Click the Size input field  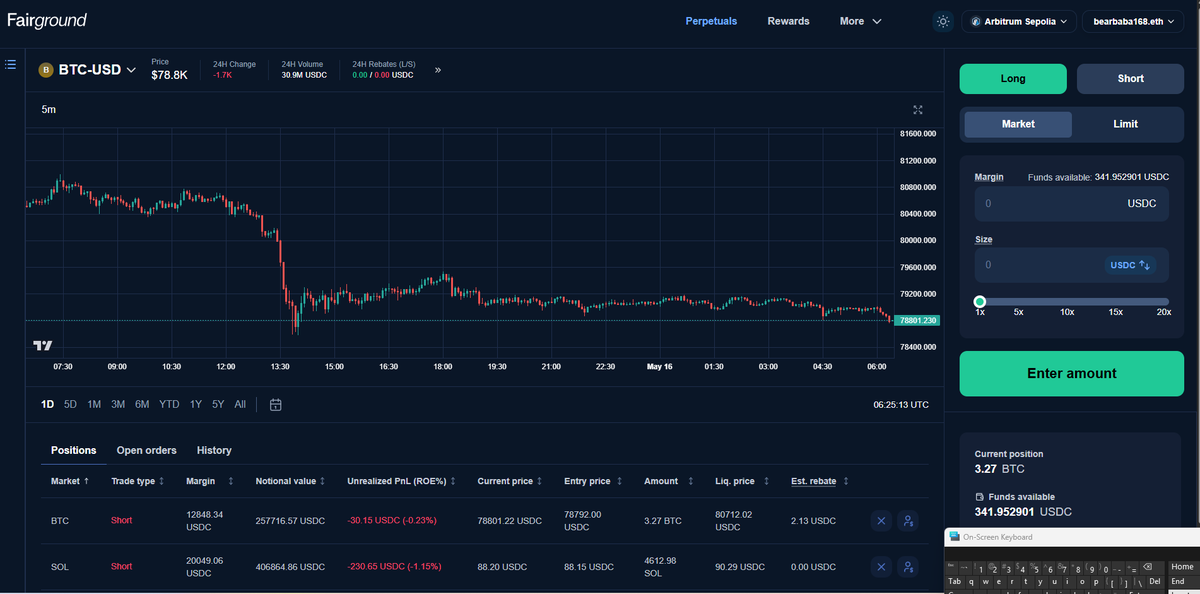1071,264
